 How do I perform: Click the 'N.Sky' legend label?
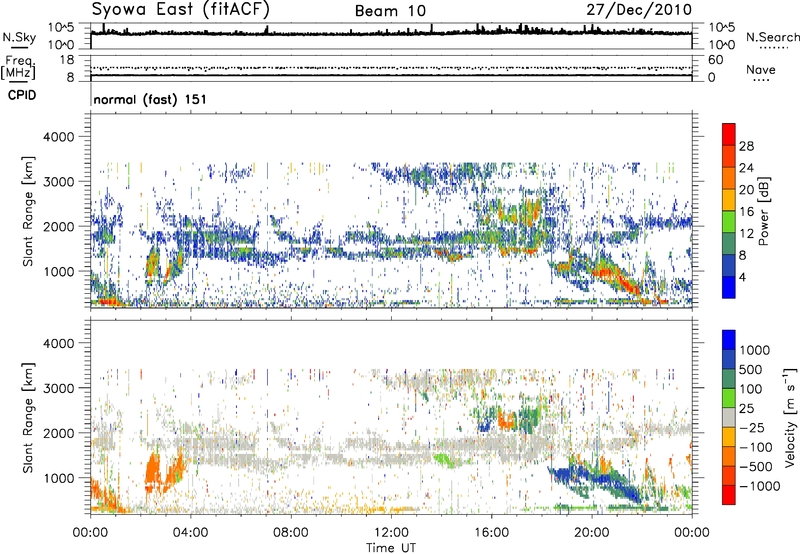[19, 37]
